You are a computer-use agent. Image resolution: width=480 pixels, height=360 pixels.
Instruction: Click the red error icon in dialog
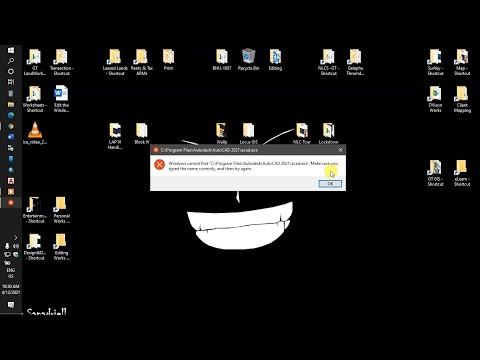tap(159, 164)
